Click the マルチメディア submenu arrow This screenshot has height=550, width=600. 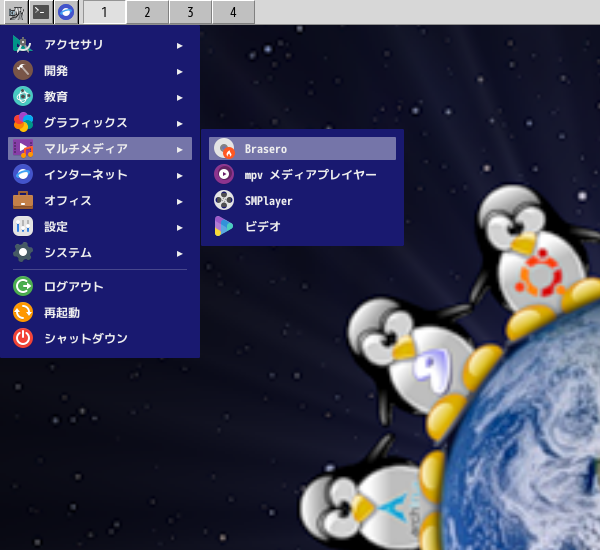179,150
